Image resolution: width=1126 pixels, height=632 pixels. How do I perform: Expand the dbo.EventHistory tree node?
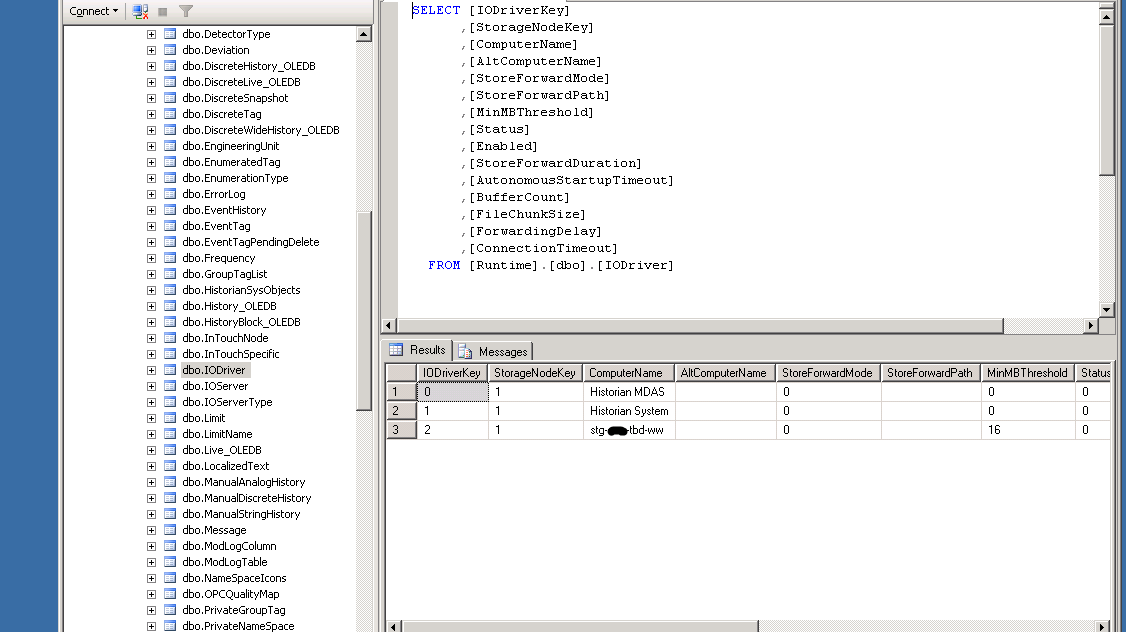tap(151, 210)
